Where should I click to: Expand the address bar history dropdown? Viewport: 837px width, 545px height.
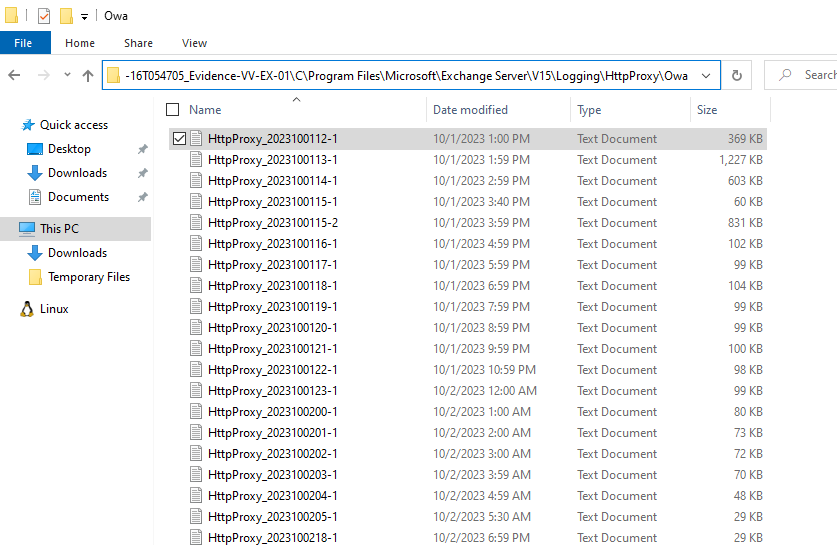(x=706, y=76)
